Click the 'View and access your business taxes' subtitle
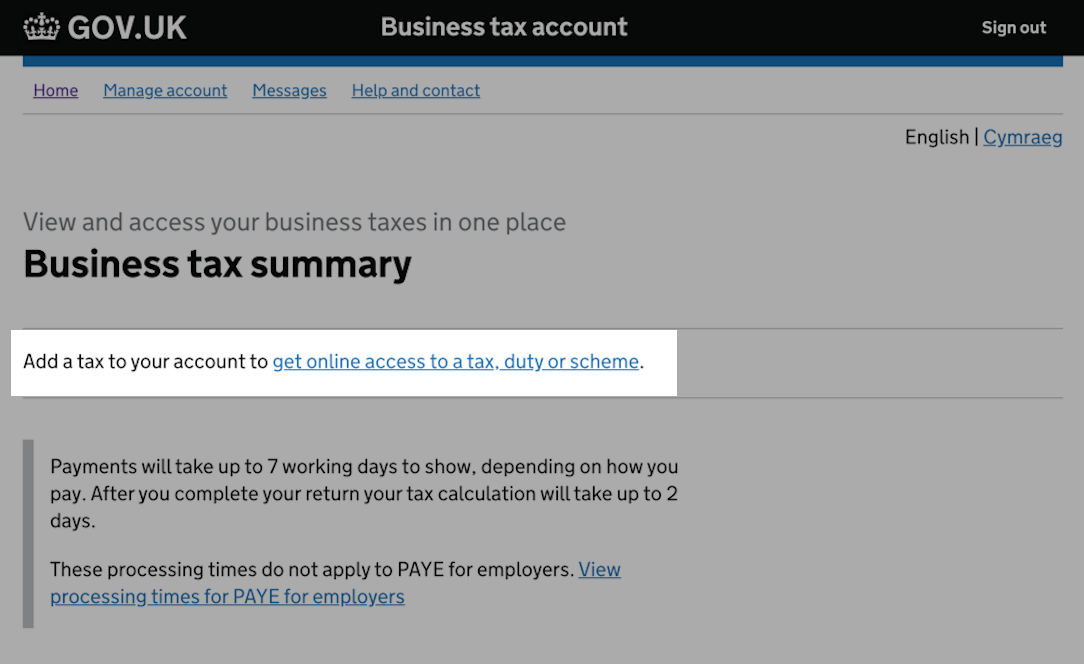1084x664 pixels. click(x=294, y=222)
